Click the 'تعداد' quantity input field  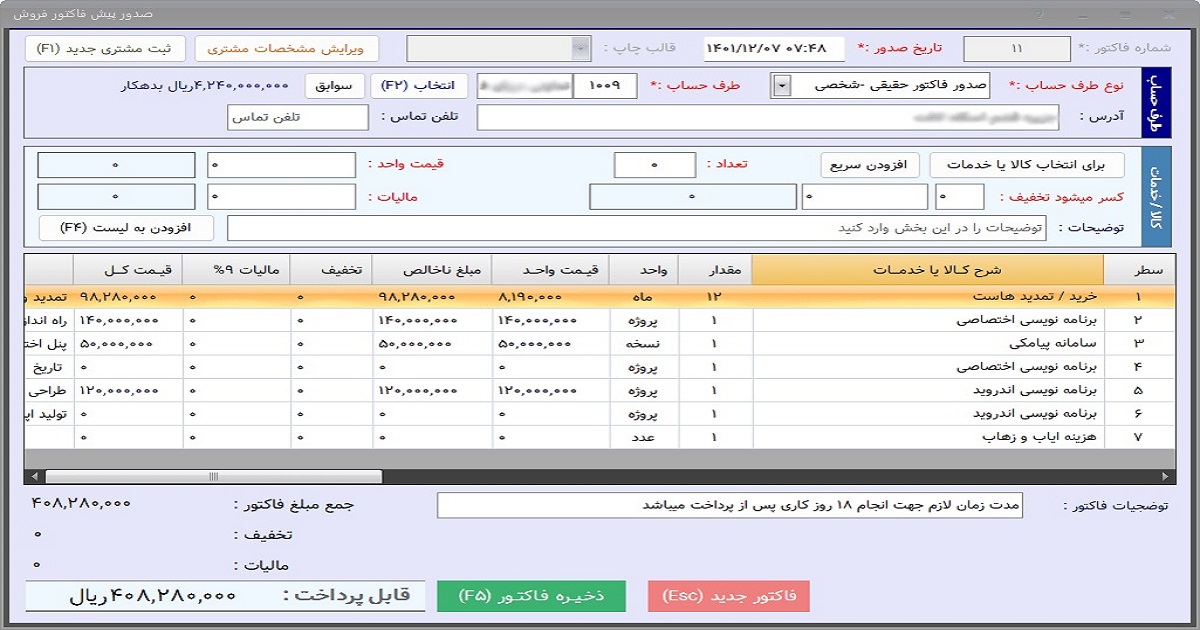(x=654, y=165)
